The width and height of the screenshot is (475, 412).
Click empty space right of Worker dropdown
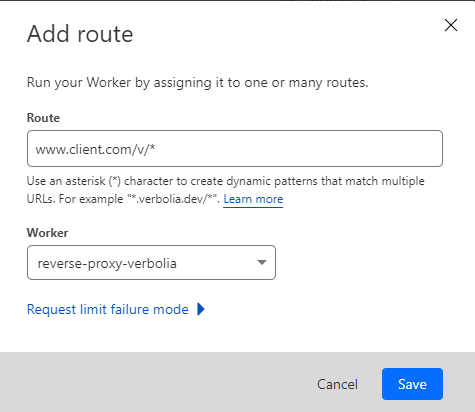click(x=360, y=263)
